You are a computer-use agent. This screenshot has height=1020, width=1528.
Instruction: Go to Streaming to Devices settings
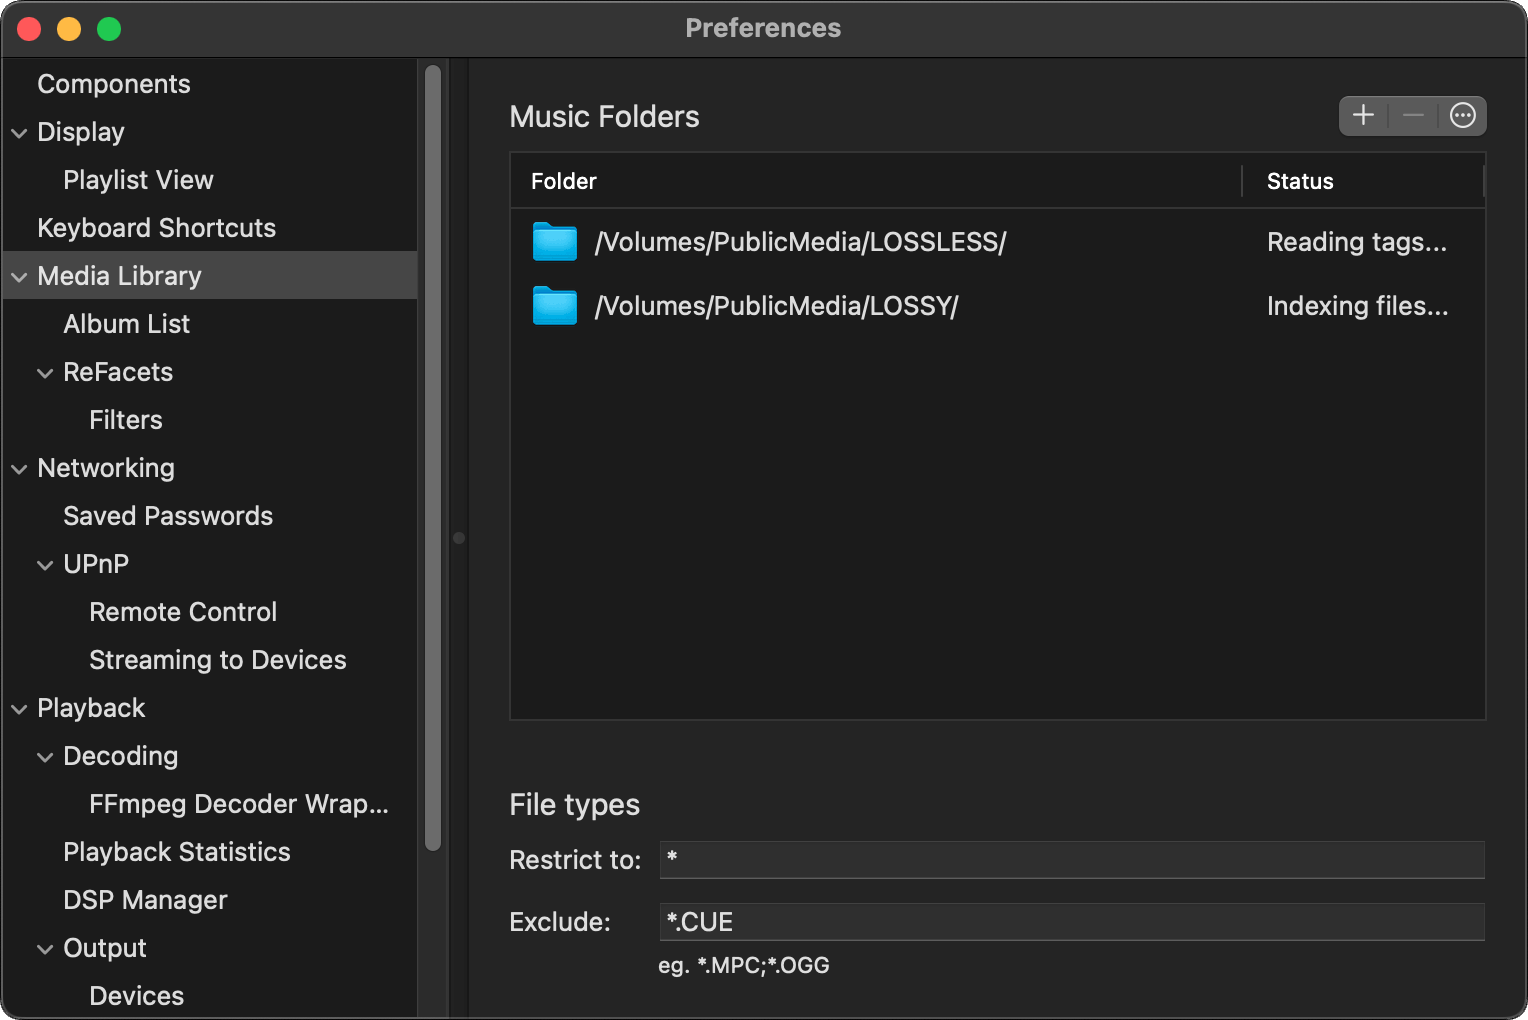217,660
